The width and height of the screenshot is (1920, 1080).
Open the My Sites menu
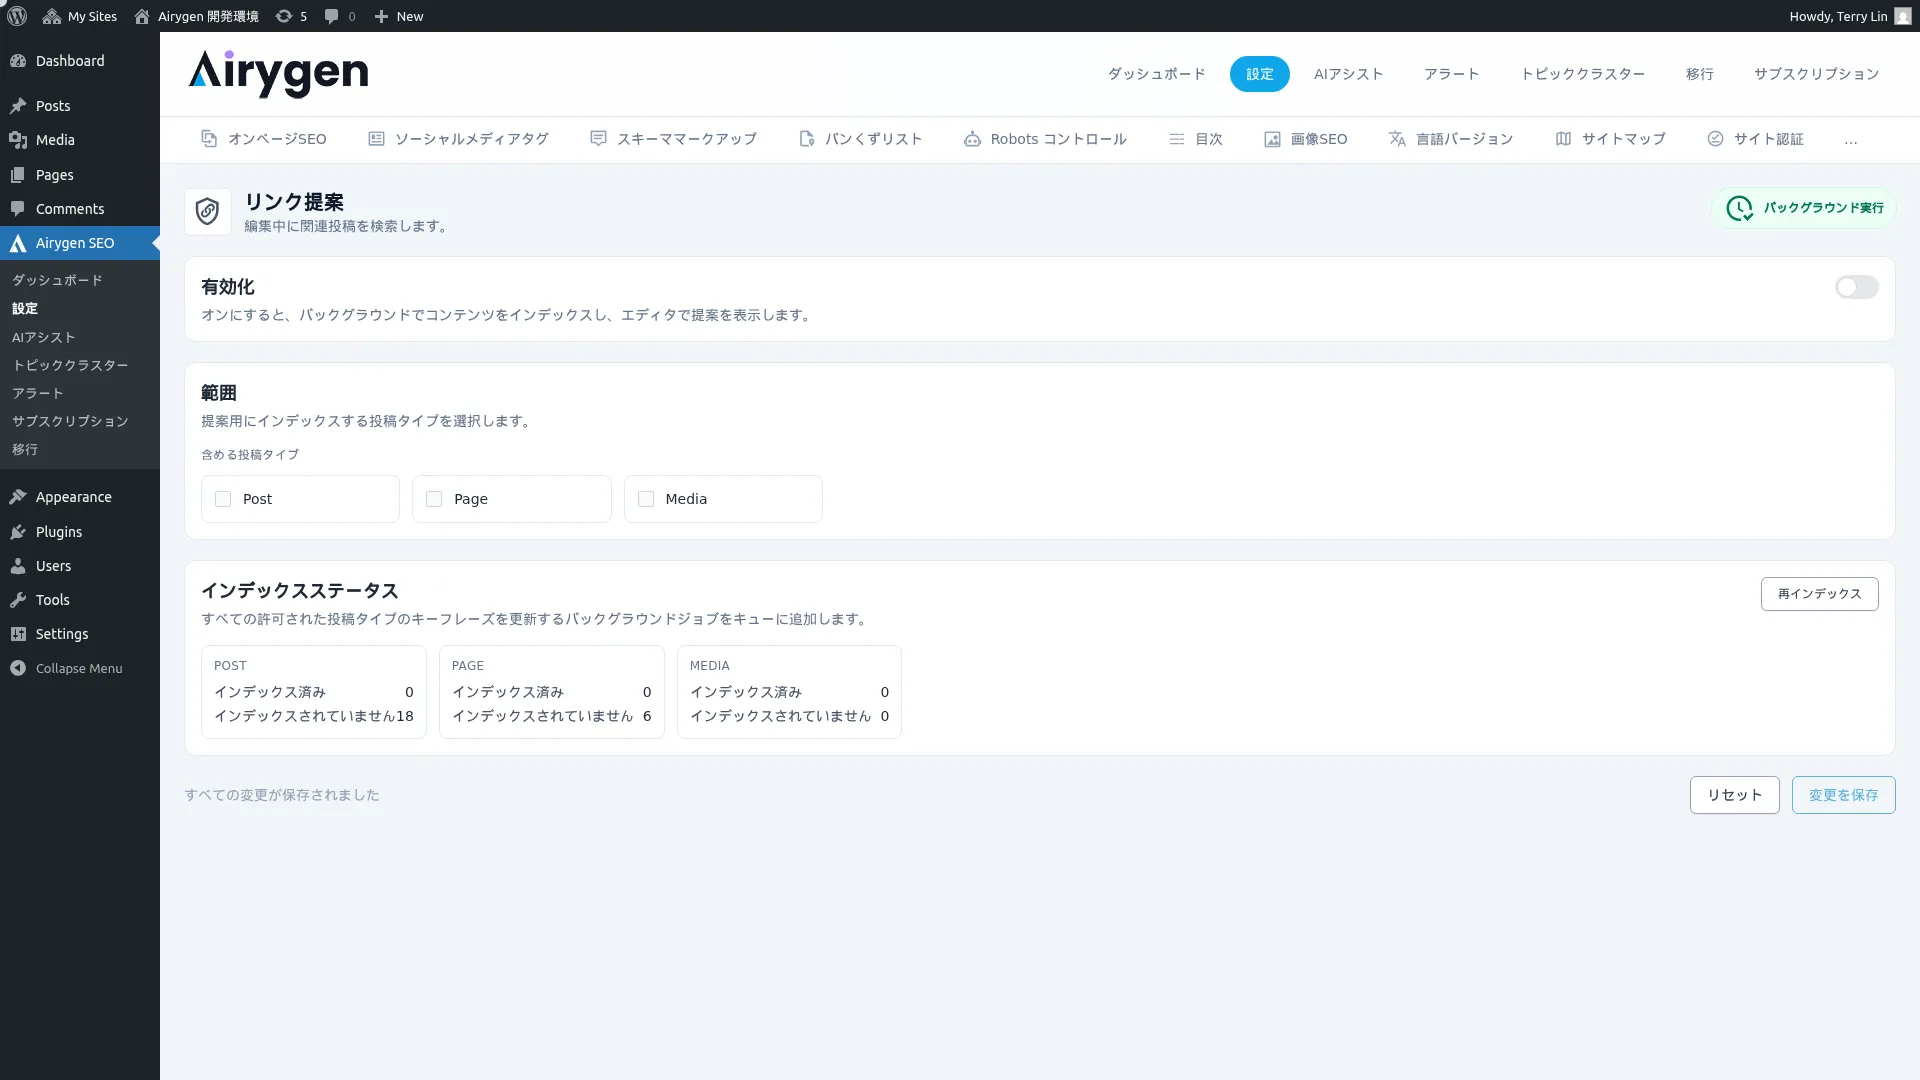(80, 16)
